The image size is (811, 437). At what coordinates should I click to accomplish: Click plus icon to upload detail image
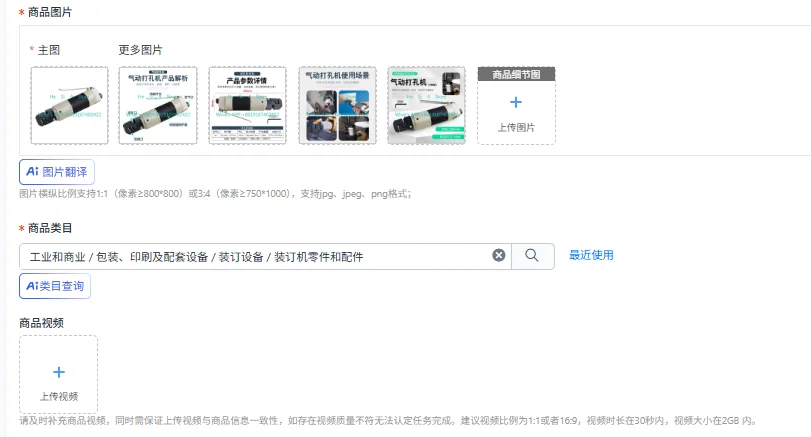pyautogui.click(x=516, y=102)
